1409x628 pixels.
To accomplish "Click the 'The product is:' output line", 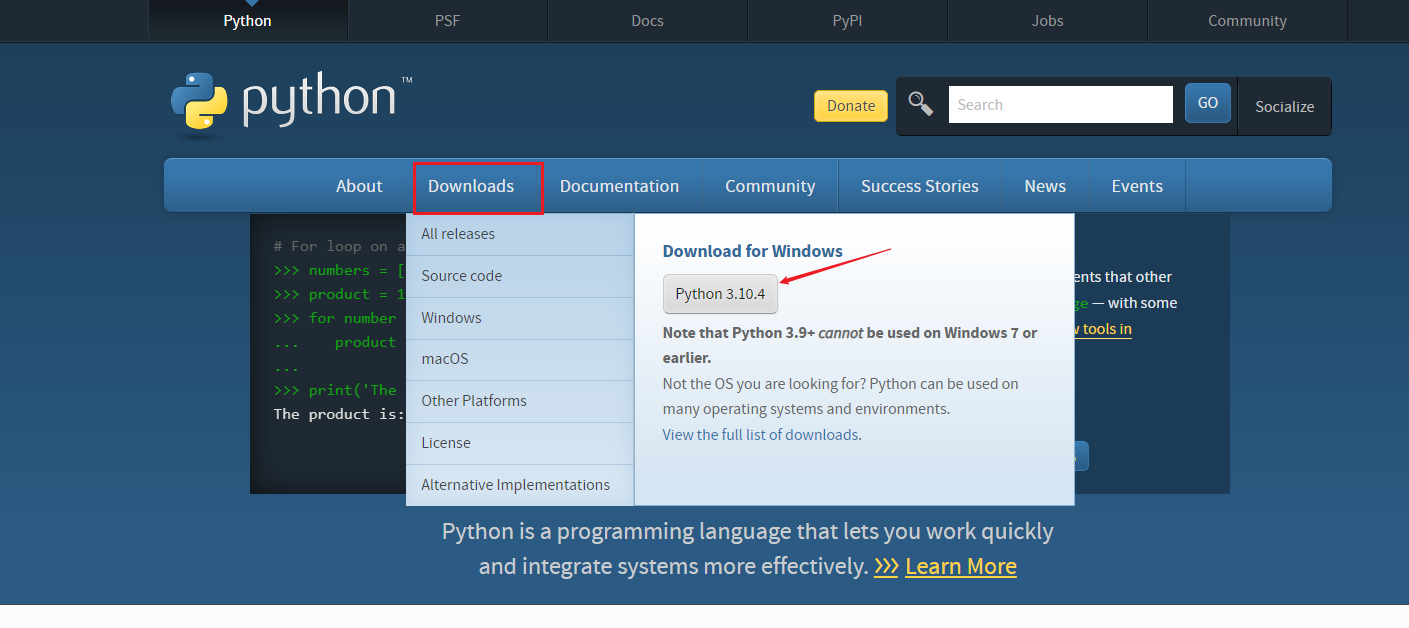I will 339,414.
